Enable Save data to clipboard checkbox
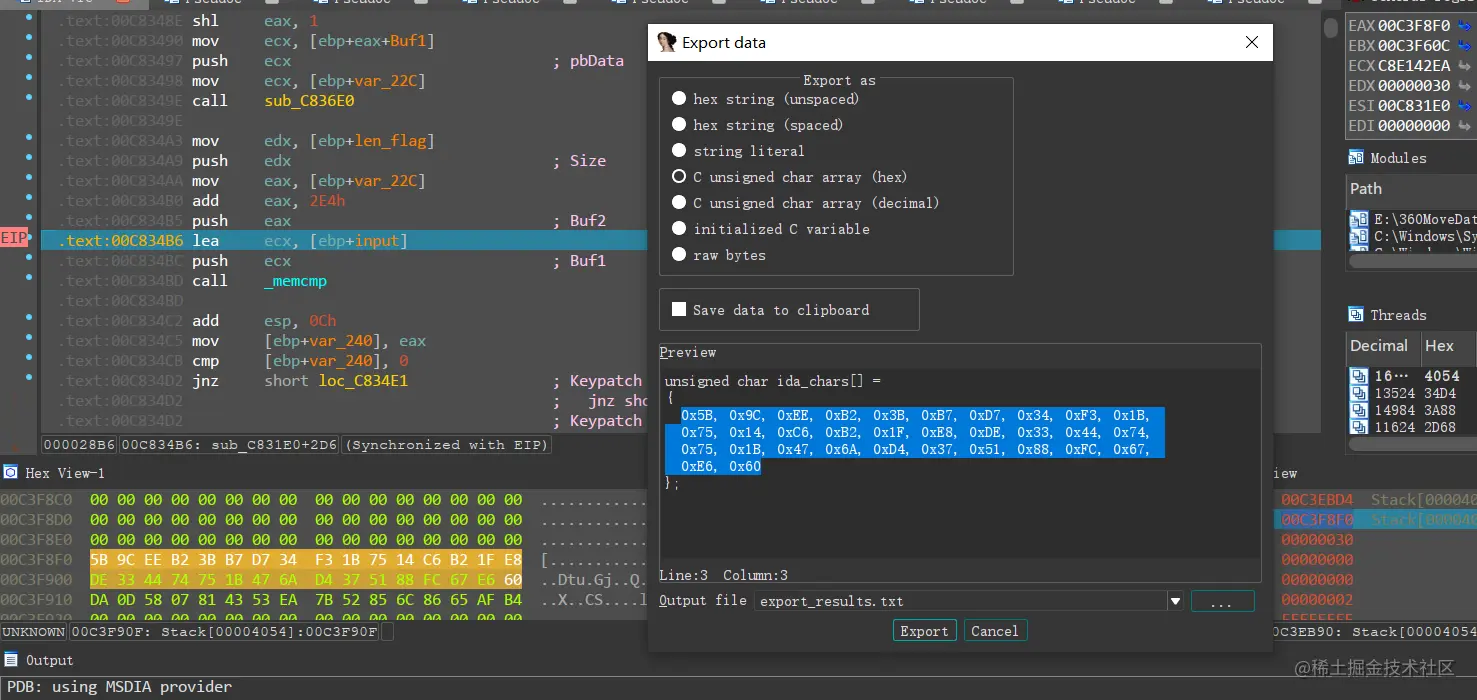Screen dimensions: 1477x700 point(679,310)
